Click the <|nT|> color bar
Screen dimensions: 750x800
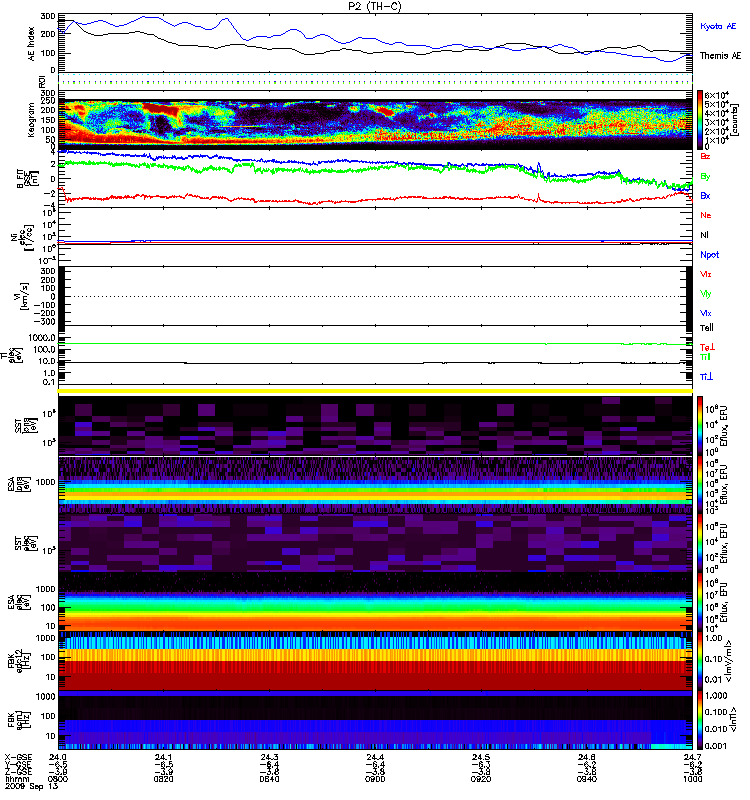tap(700, 720)
